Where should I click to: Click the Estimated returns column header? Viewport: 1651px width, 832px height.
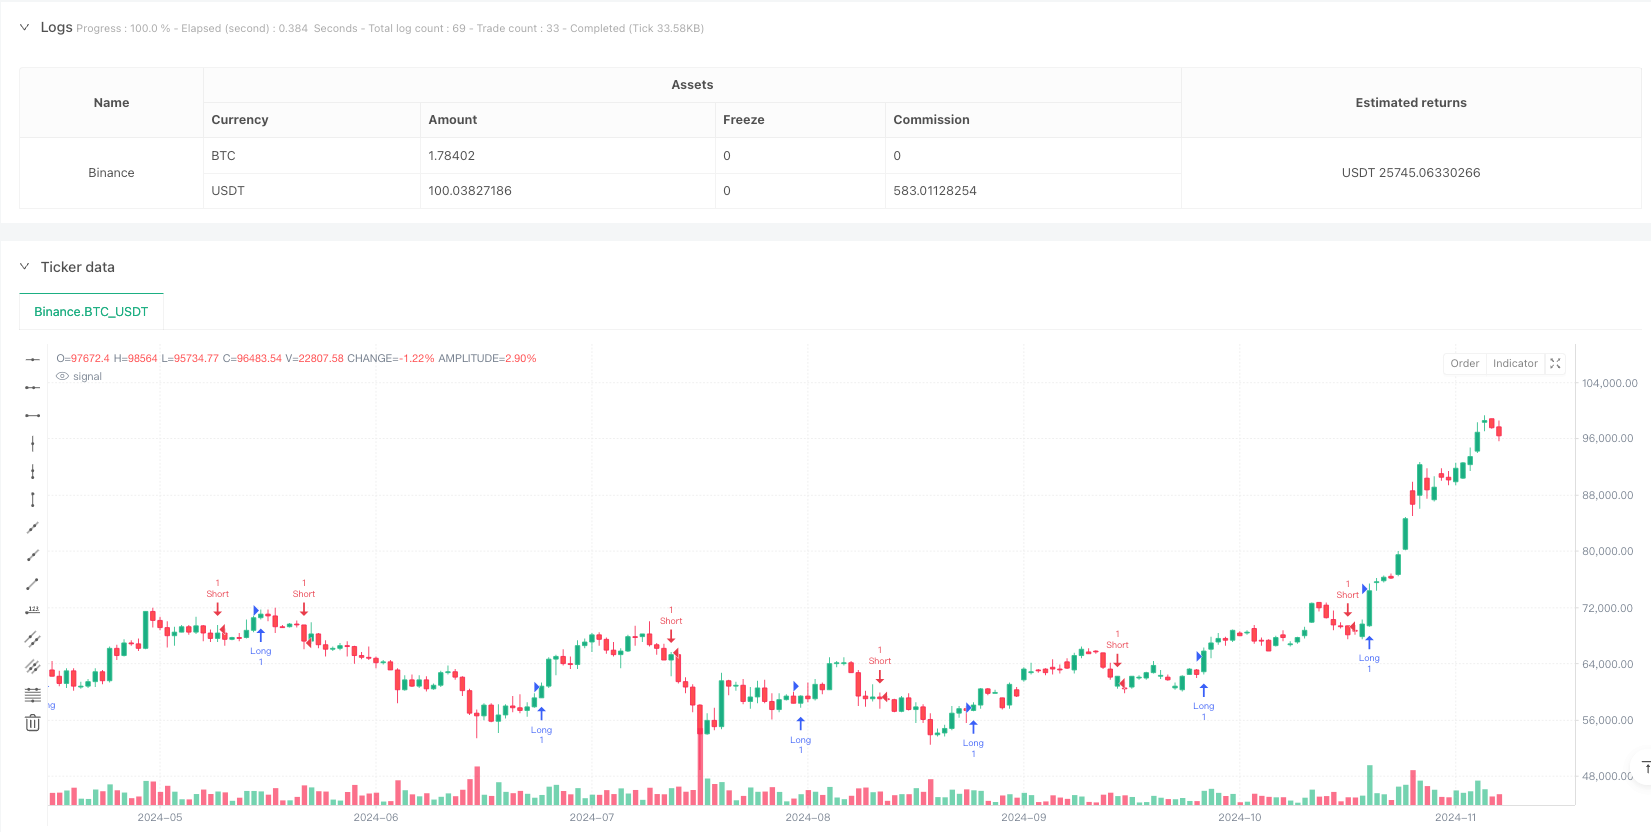click(1411, 103)
